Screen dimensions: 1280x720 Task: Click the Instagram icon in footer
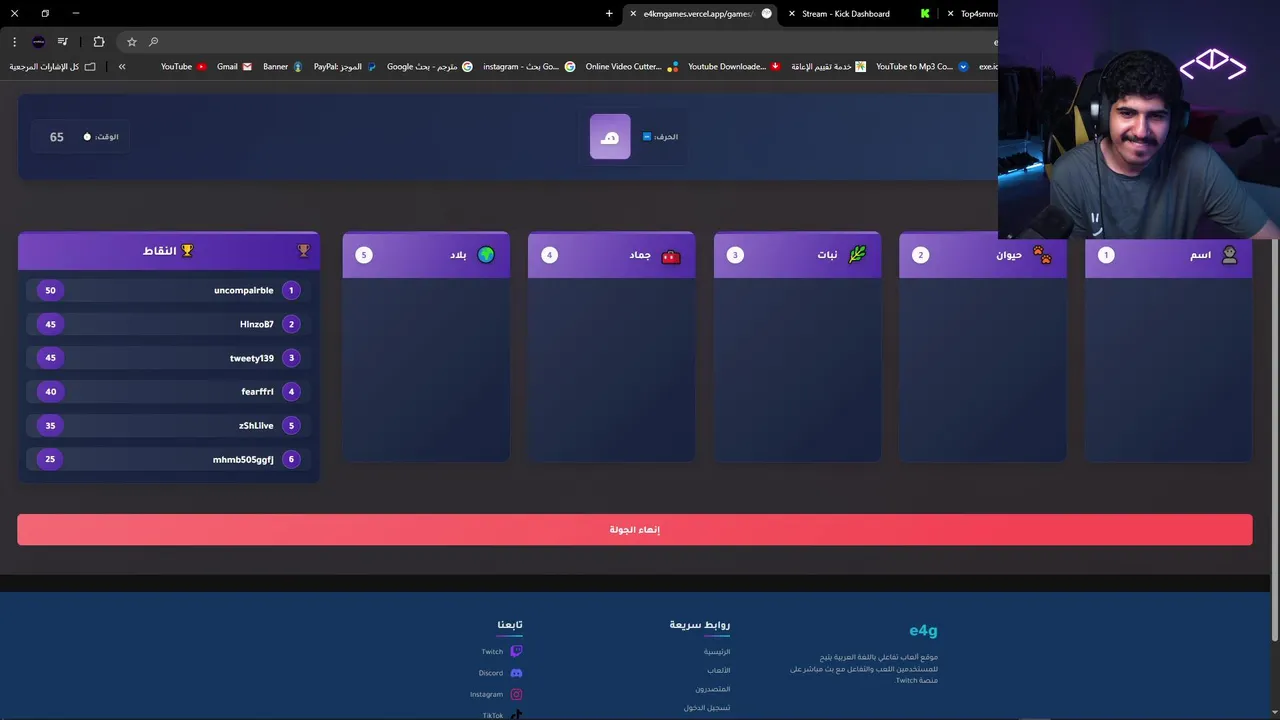516,694
